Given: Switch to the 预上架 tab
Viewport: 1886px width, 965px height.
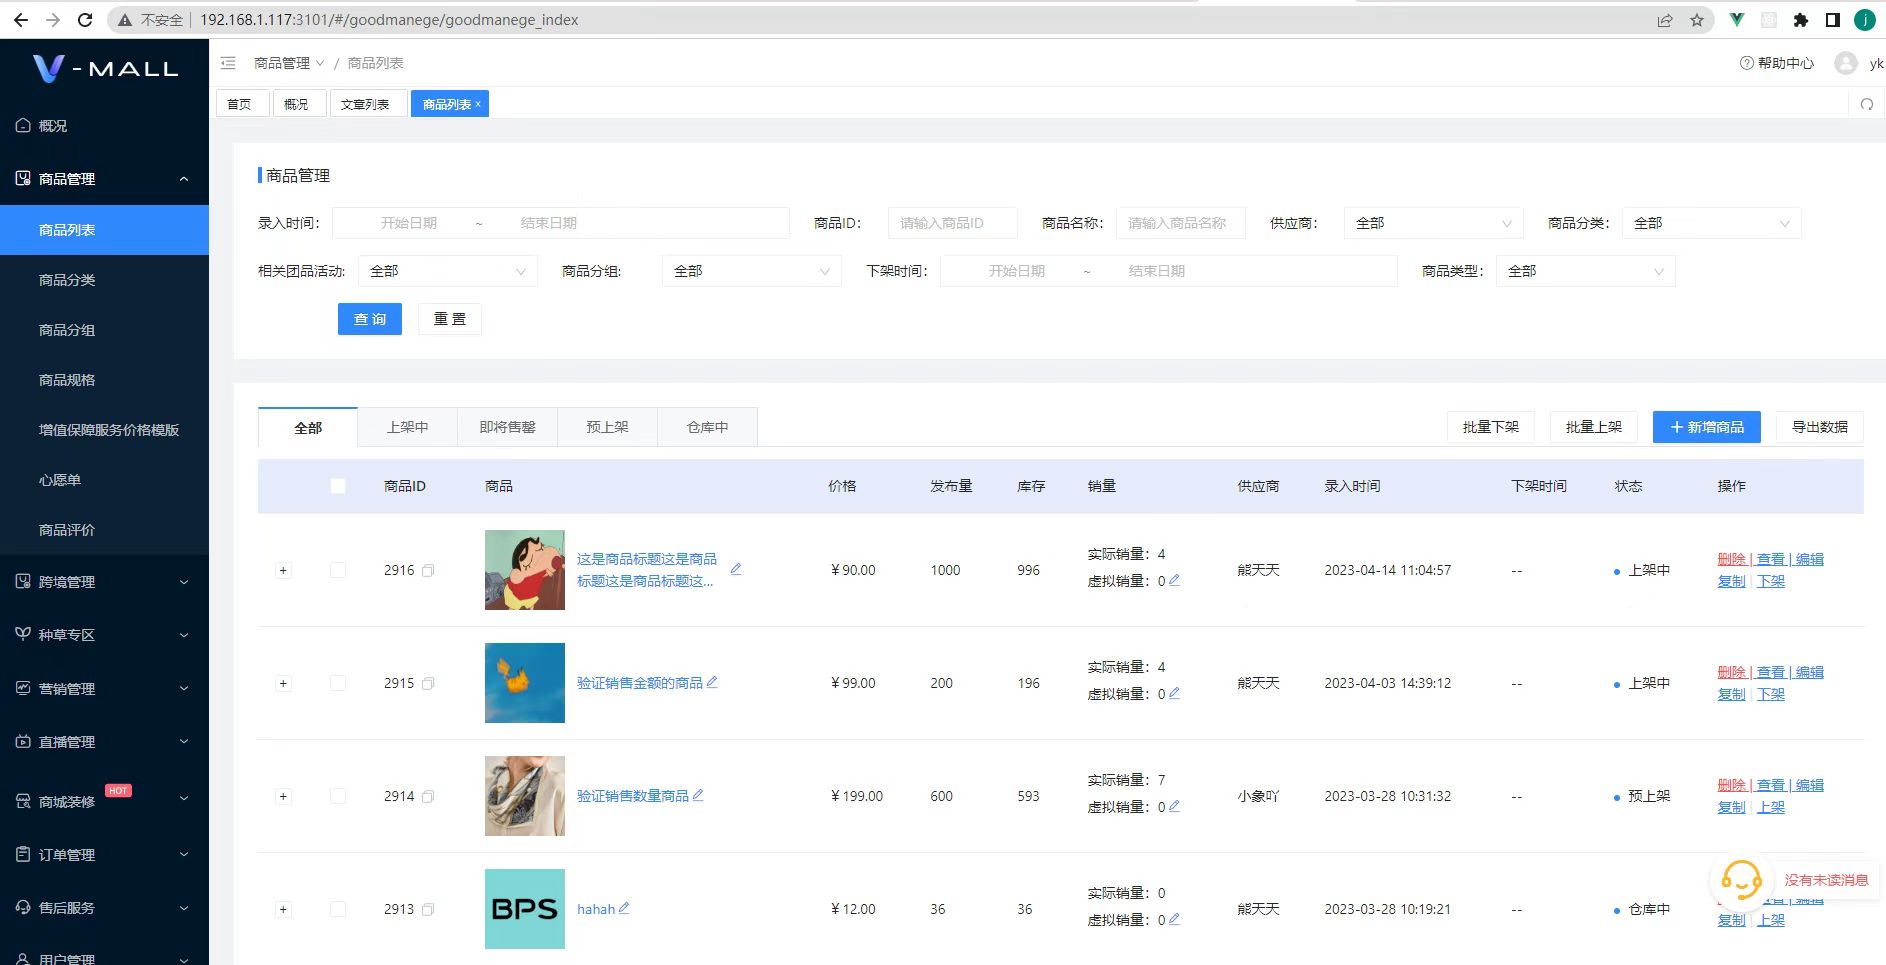Looking at the screenshot, I should (x=607, y=427).
